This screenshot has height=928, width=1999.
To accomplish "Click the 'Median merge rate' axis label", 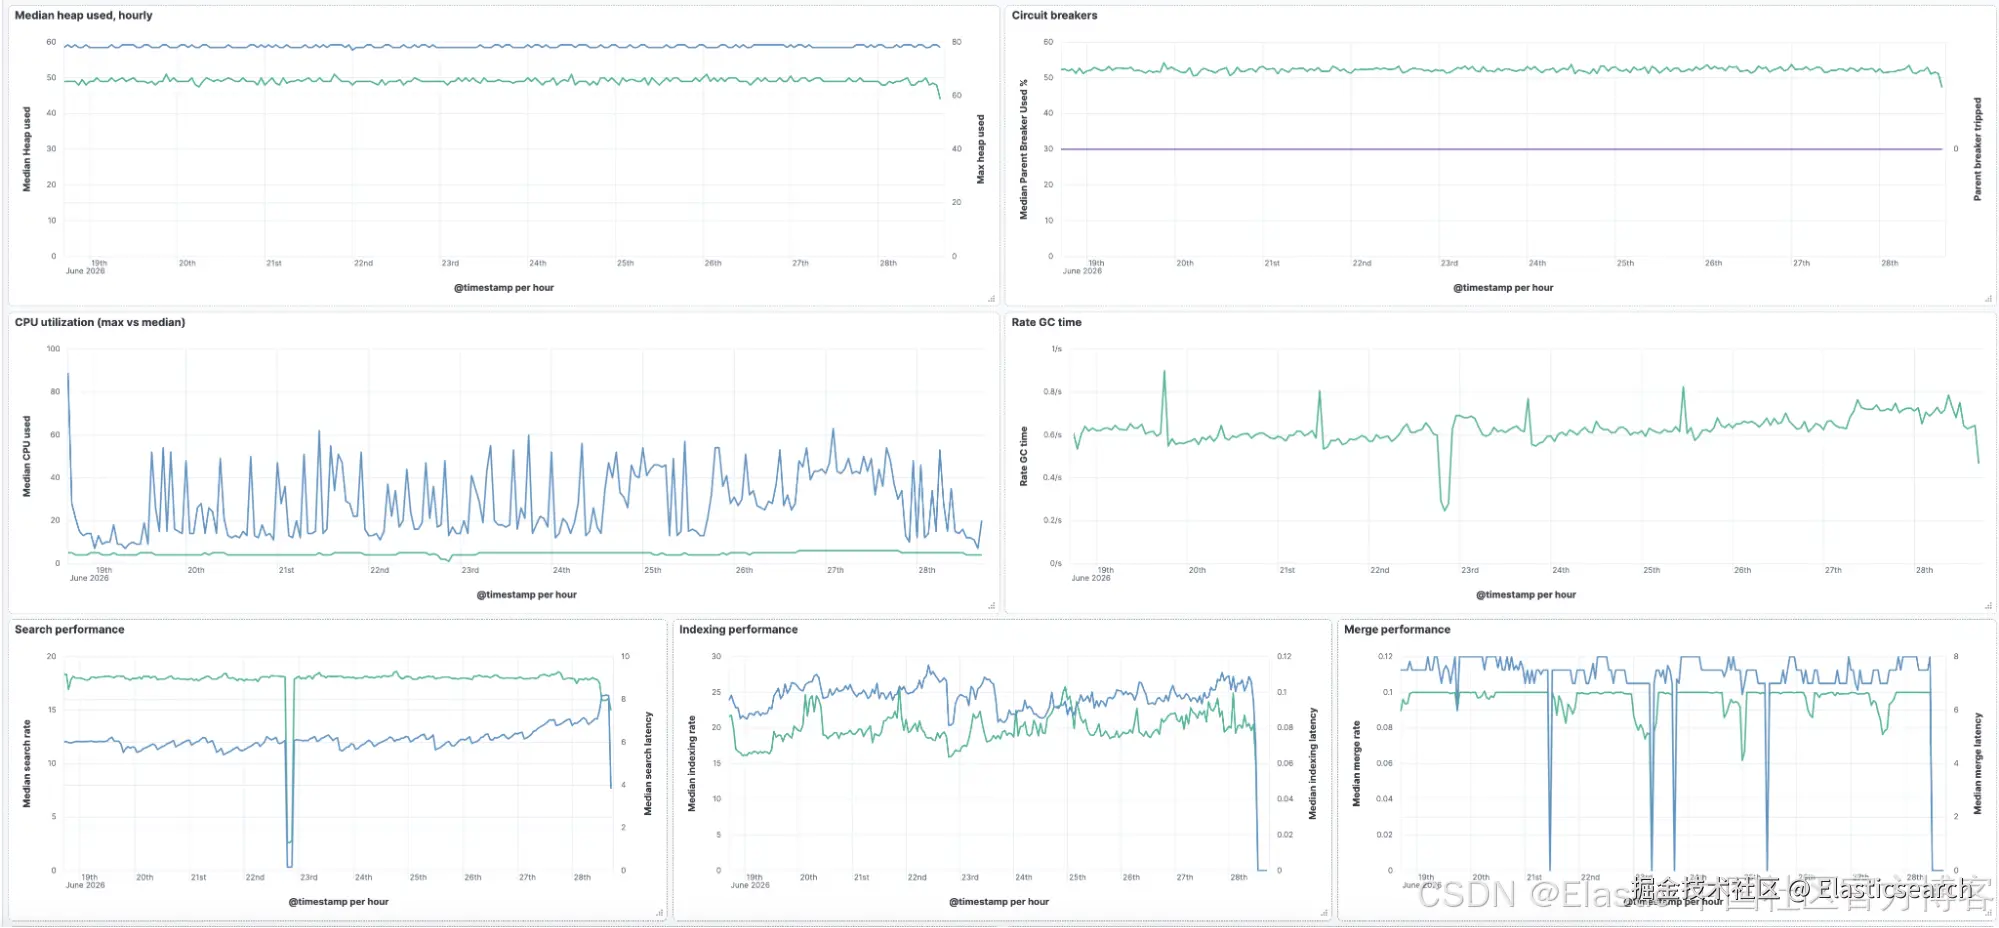I will (1357, 763).
